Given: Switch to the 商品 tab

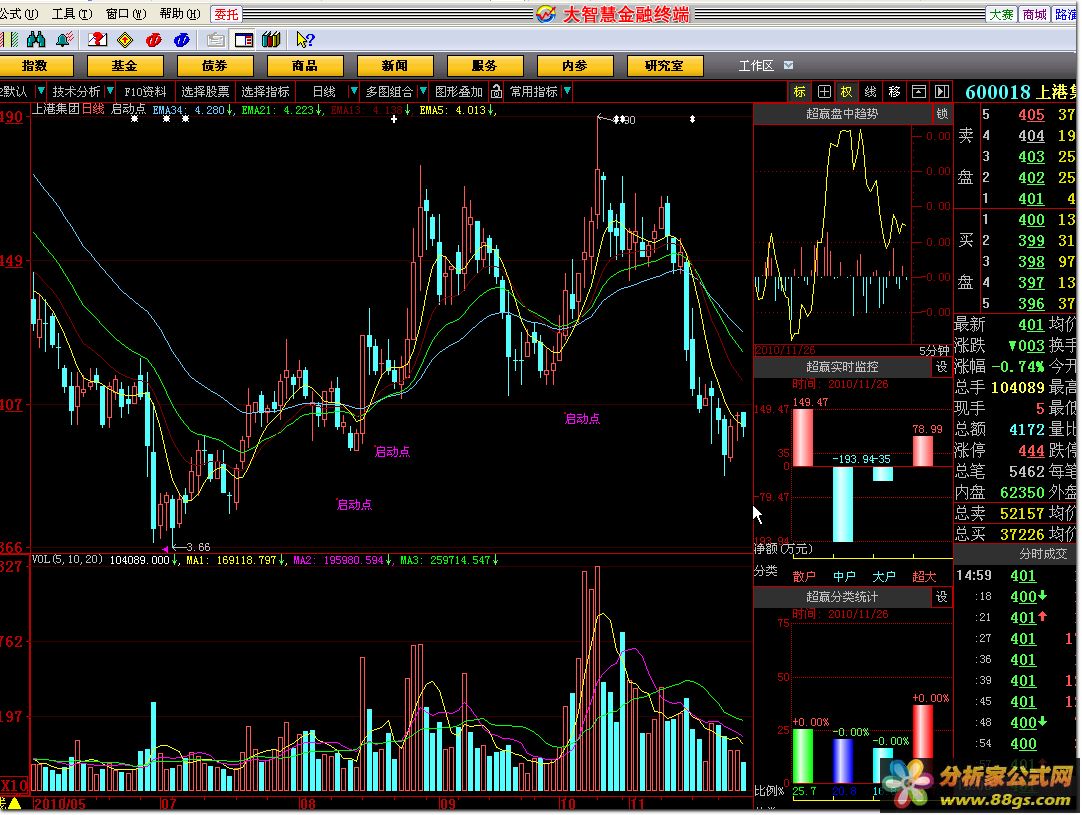Looking at the screenshot, I should click(305, 66).
